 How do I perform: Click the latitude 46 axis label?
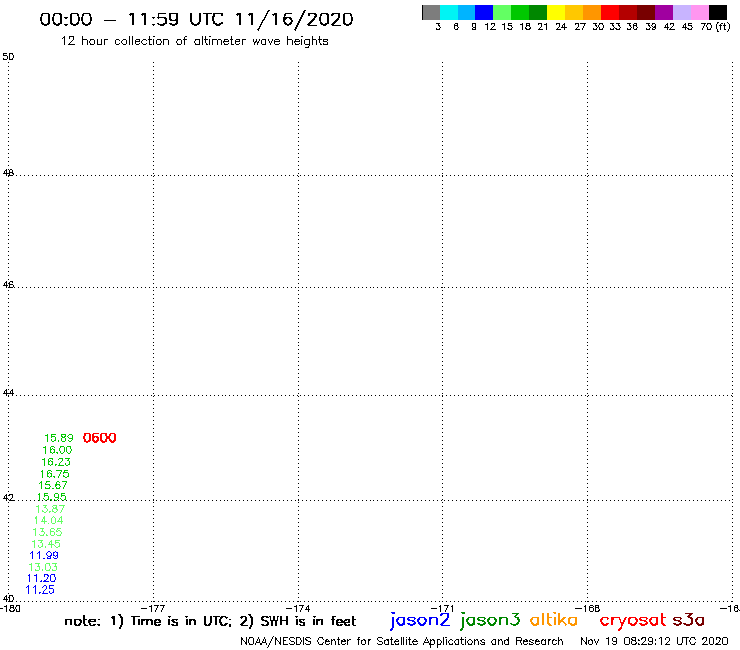click(x=8, y=285)
